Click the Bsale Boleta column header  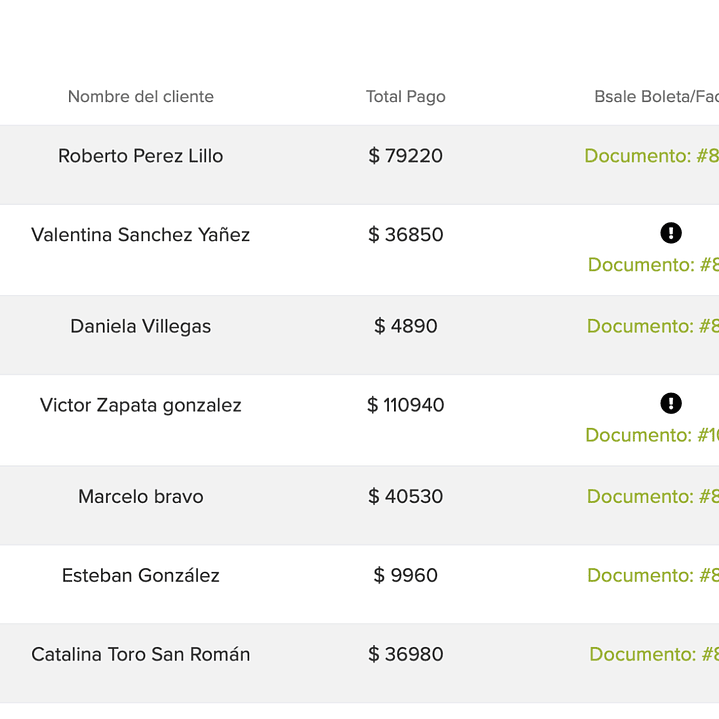coord(656,97)
